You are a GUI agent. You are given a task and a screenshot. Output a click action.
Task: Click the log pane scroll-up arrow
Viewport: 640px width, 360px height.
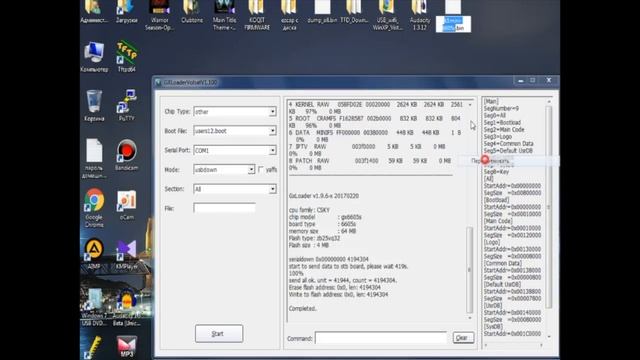pos(470,105)
